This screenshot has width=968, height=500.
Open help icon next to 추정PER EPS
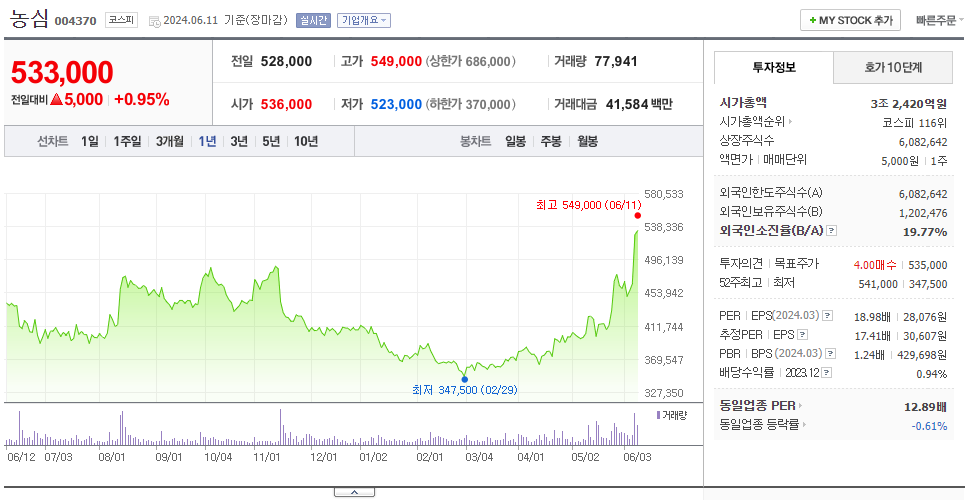(802, 335)
